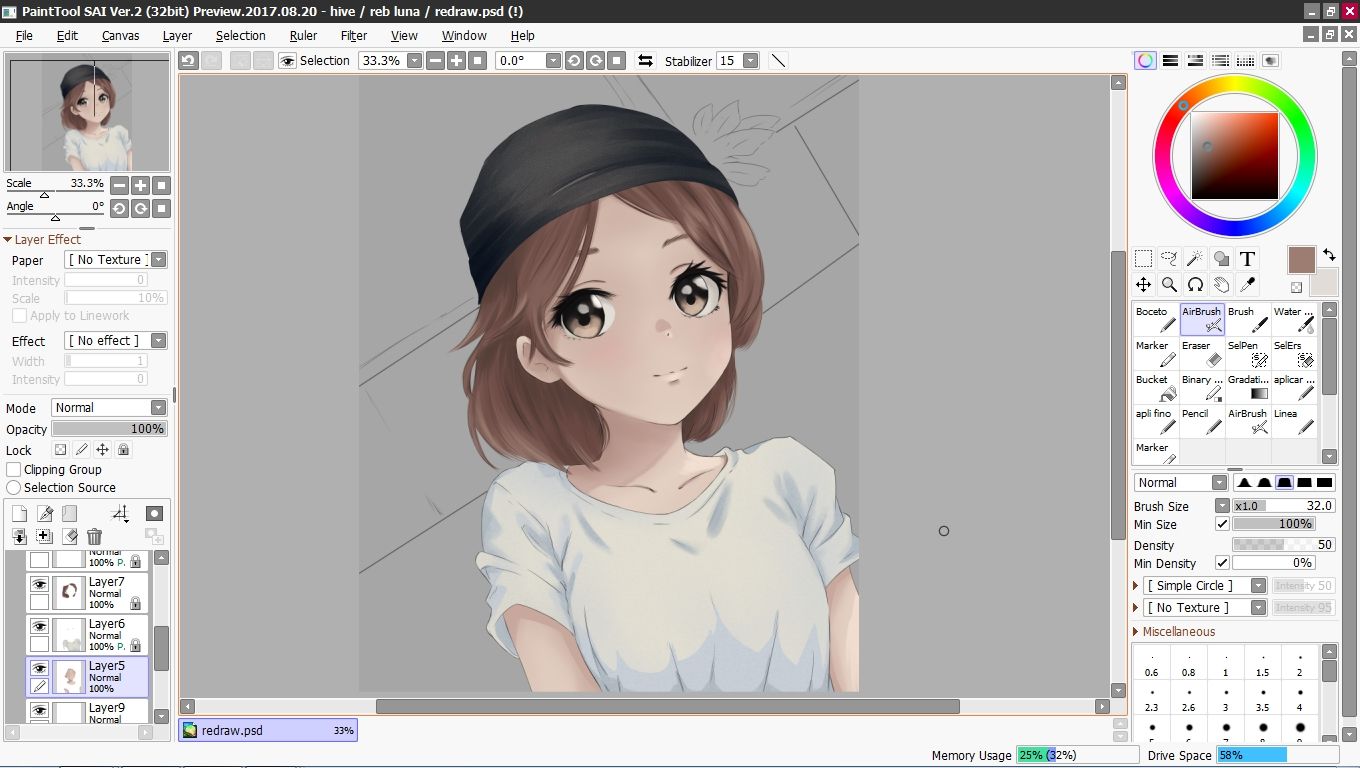Choose the Gradation tool preset

point(1247,388)
